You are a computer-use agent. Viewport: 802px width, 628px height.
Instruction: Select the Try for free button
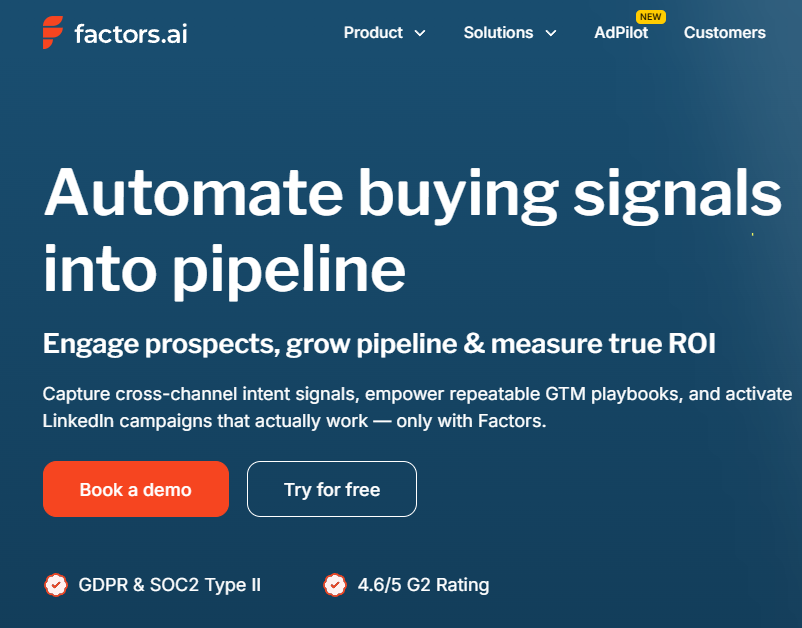point(332,489)
